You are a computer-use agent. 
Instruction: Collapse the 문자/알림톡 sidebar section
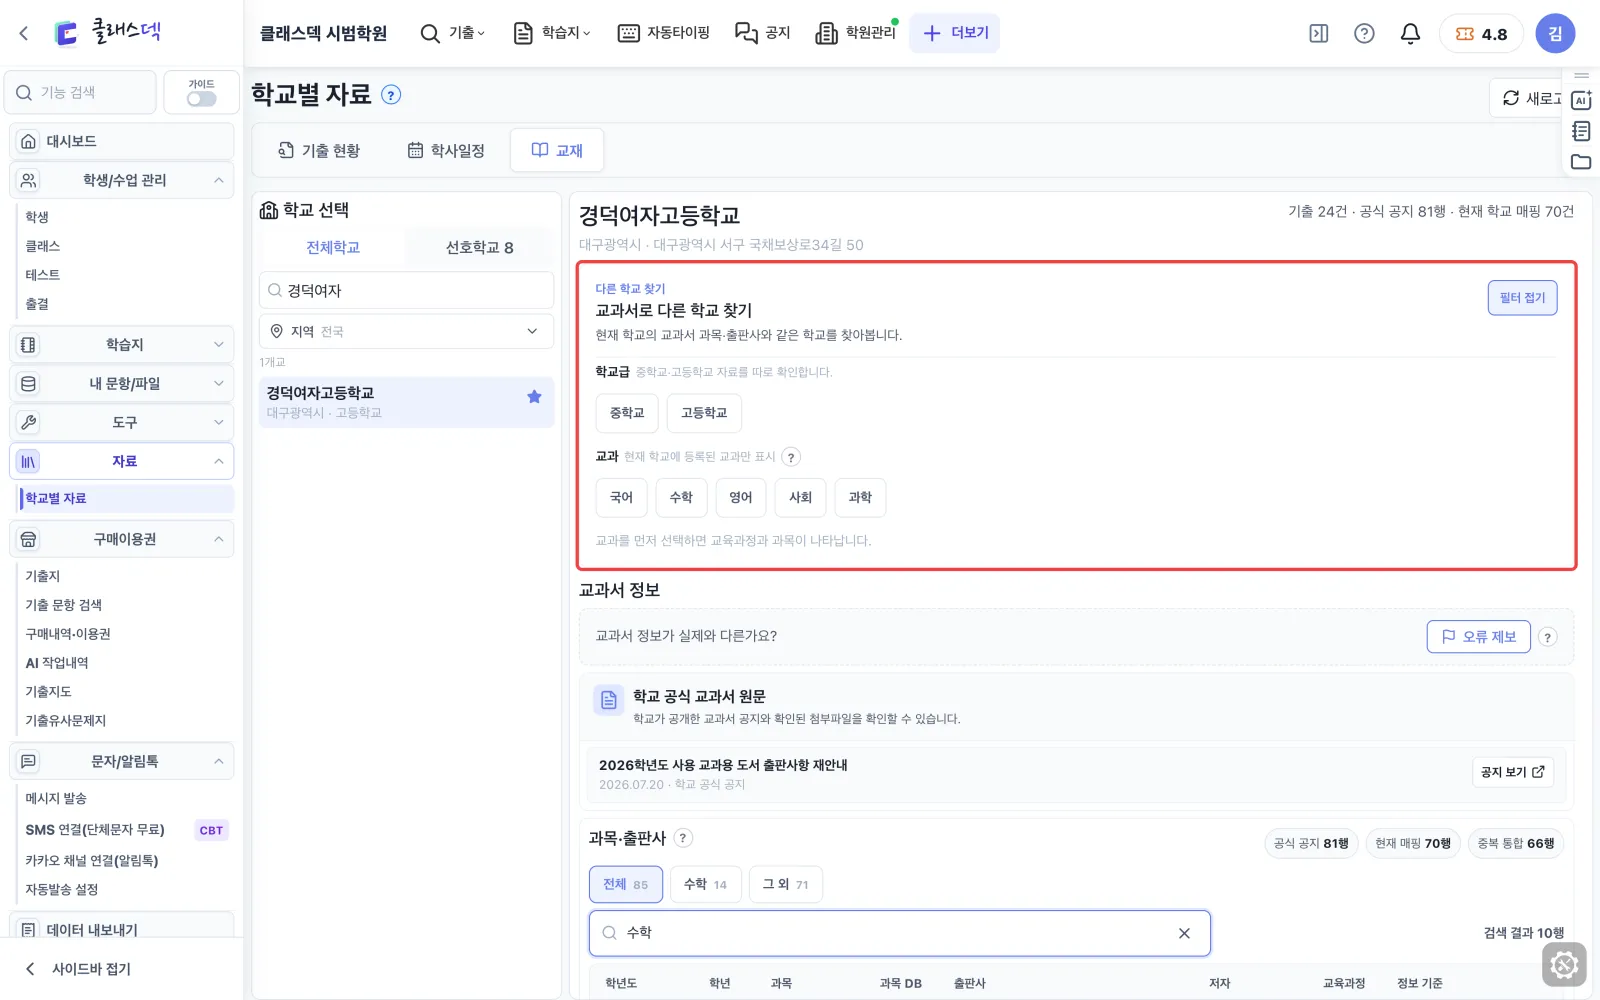pyautogui.click(x=122, y=761)
